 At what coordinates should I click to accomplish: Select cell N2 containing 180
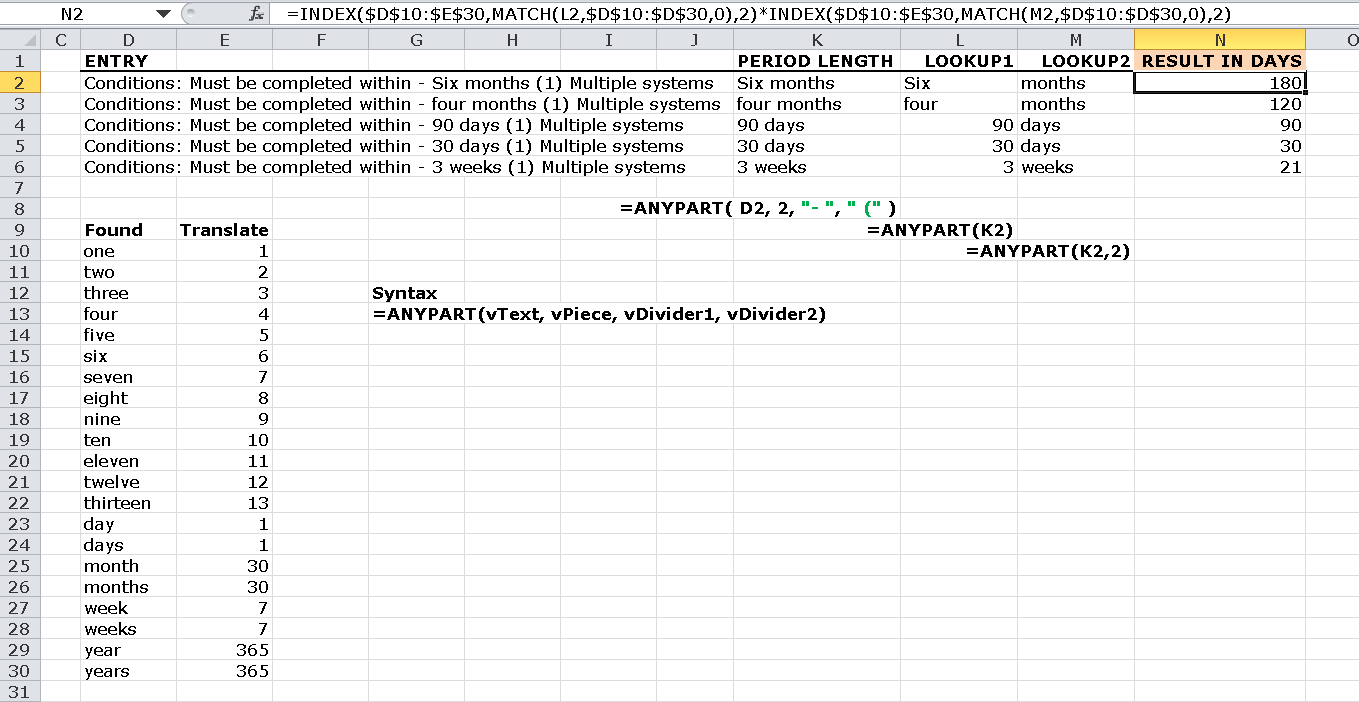(1220, 83)
